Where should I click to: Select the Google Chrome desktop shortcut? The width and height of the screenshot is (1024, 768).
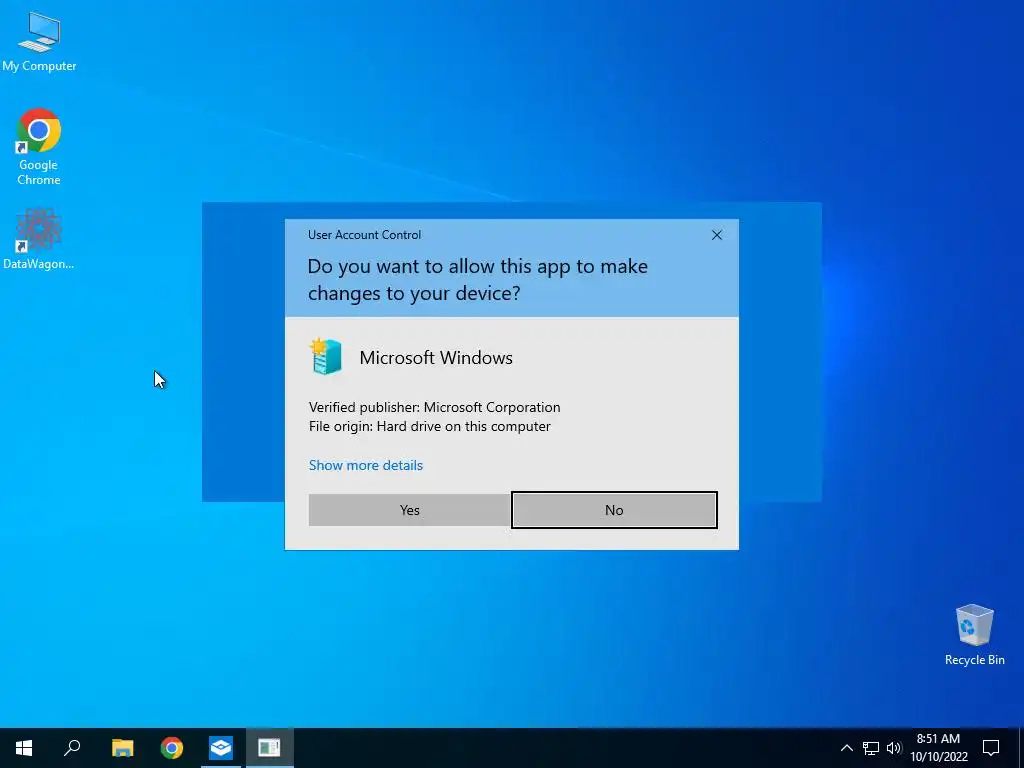[39, 147]
